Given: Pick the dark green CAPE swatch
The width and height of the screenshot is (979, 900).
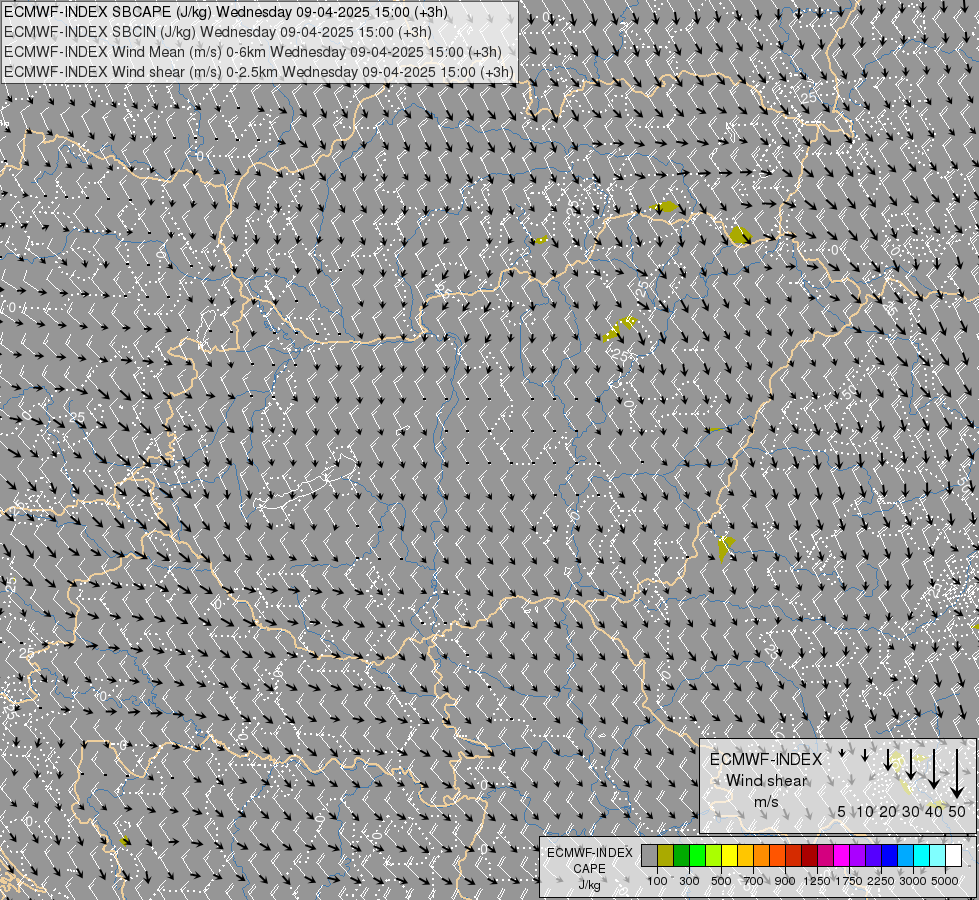Looking at the screenshot, I should pyautogui.click(x=682, y=856).
